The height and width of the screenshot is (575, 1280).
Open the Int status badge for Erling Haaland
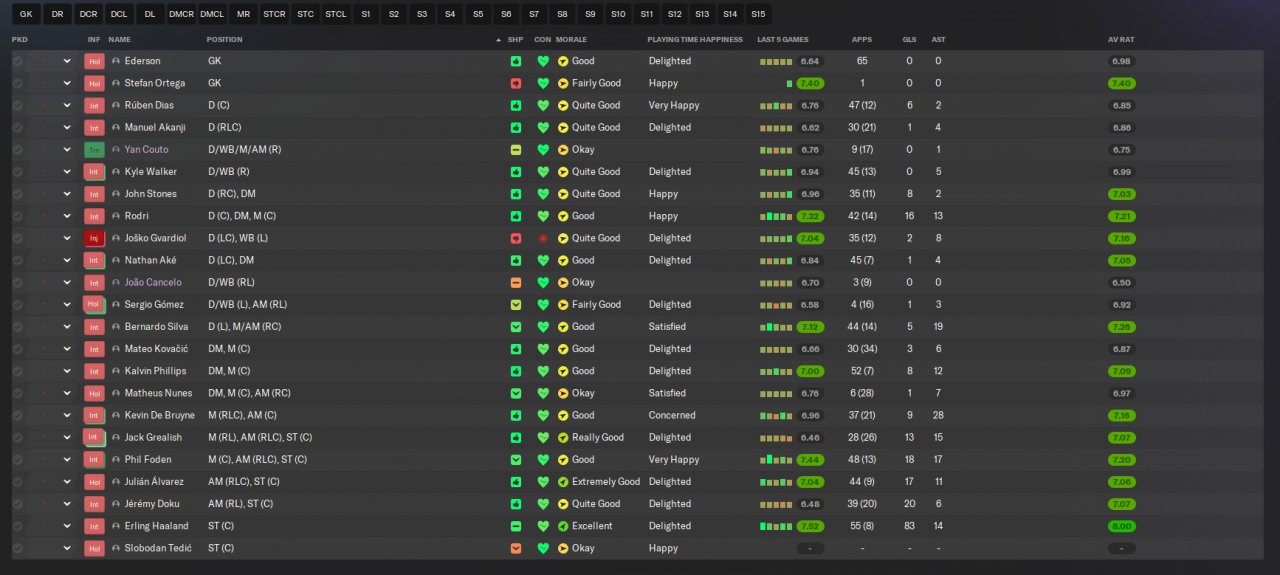[x=94, y=526]
